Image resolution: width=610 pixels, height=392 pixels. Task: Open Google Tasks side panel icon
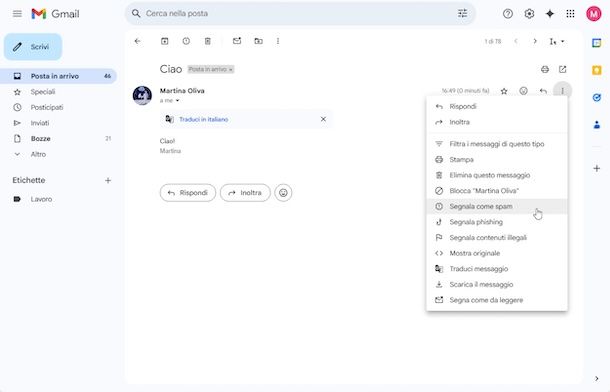tap(596, 98)
